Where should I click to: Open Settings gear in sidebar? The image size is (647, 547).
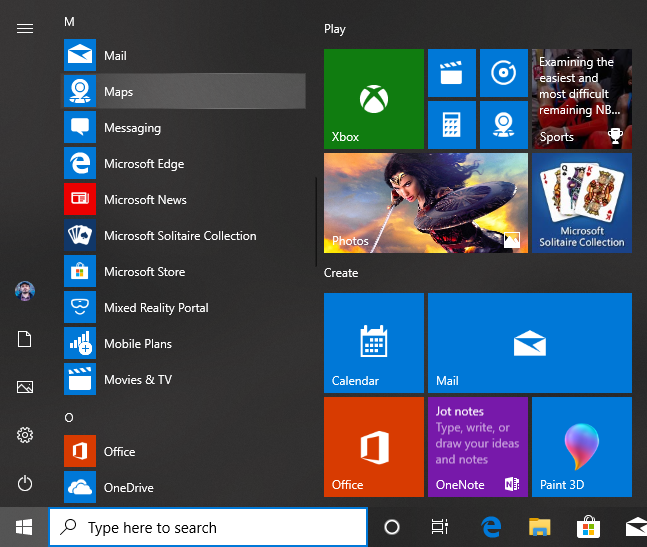click(25, 435)
